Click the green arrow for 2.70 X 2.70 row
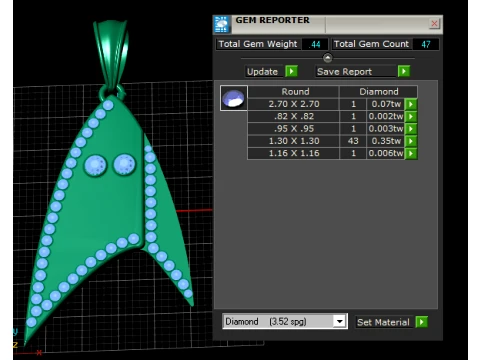The width and height of the screenshot is (480, 360). (411, 104)
